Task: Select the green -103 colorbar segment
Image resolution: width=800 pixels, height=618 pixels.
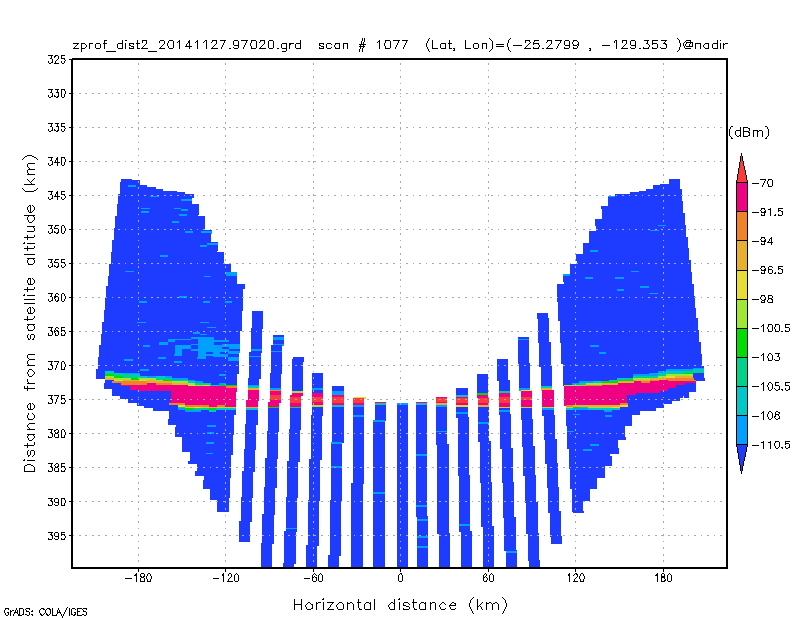Action: [x=742, y=342]
